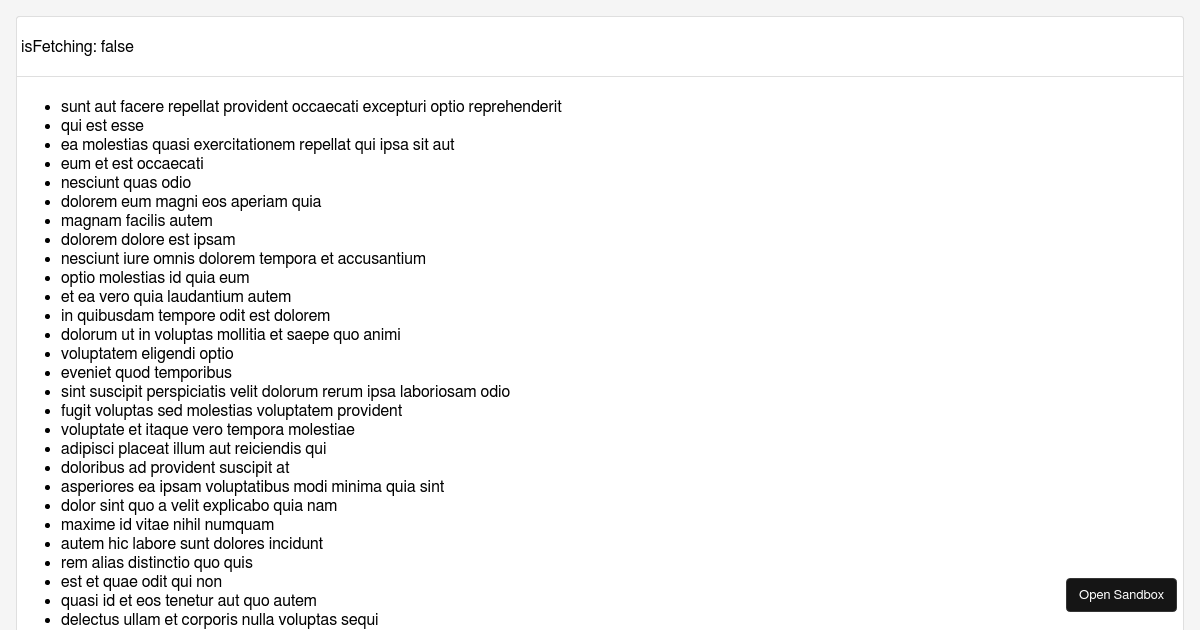1200x630 pixels.
Task: Click 'voluptatem eligendi optio' list item
Action: 147,354
